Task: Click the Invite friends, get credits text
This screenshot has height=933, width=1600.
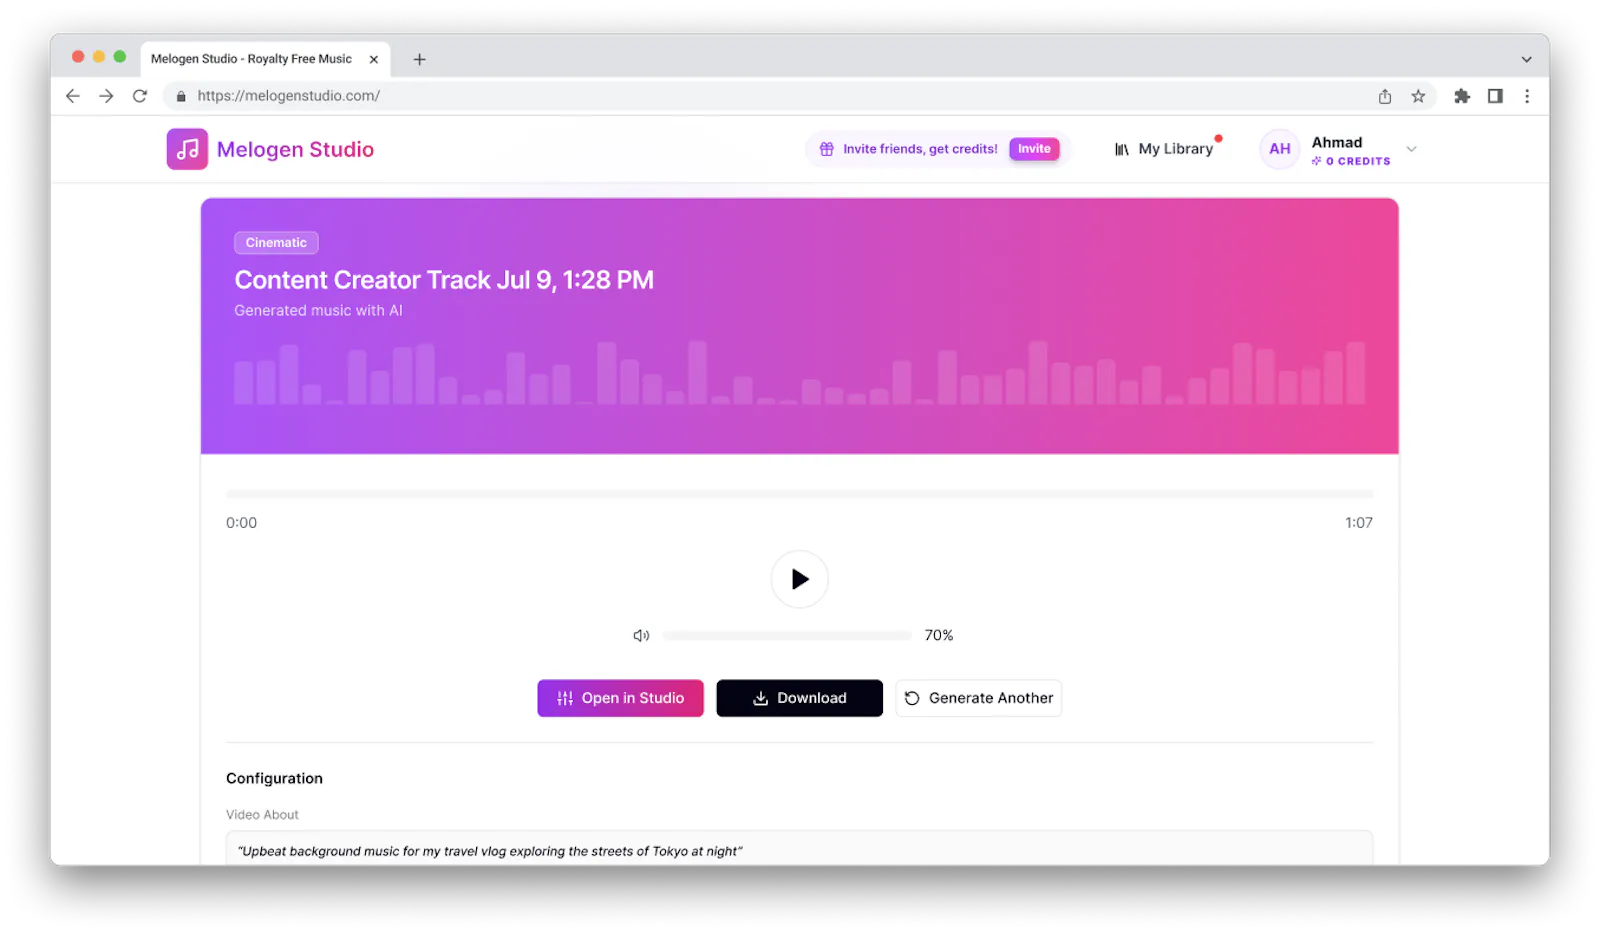Action: click(x=920, y=149)
